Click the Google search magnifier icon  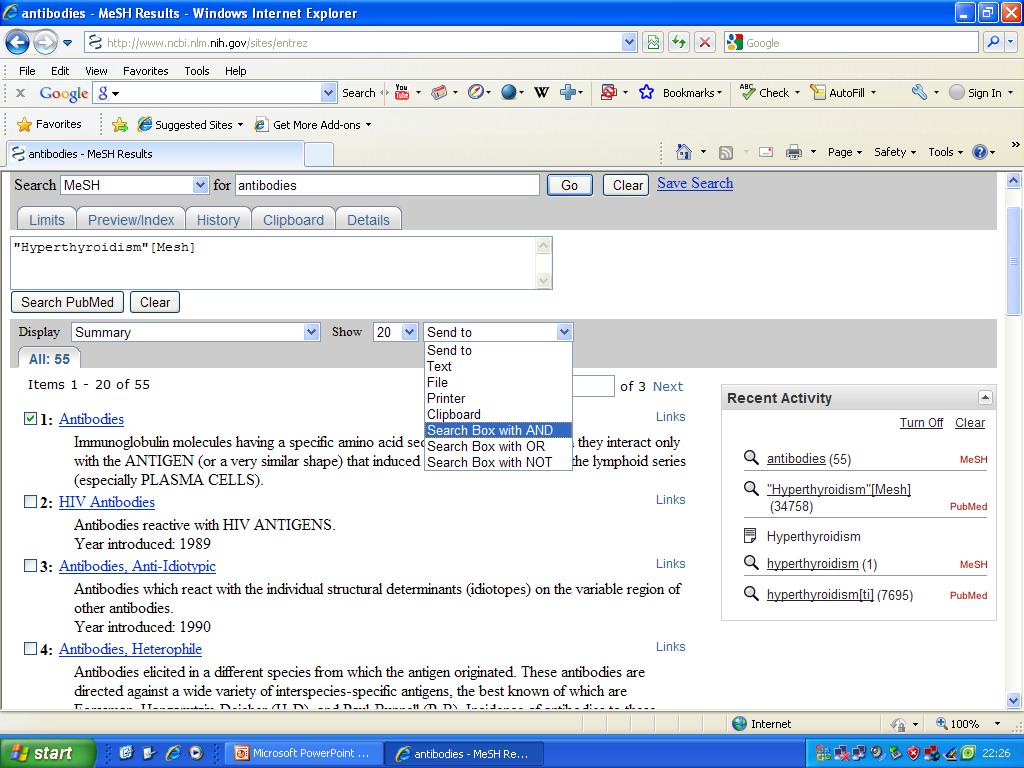coord(993,43)
